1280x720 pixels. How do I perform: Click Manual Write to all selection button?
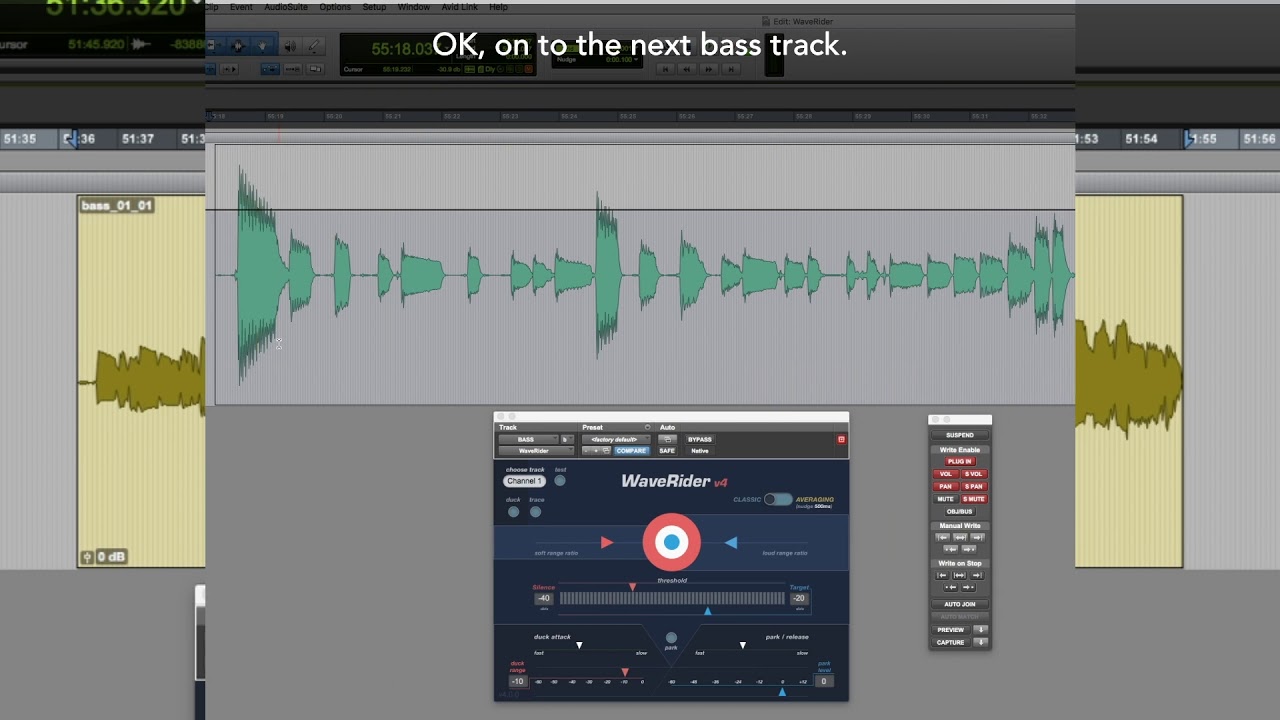tap(960, 538)
